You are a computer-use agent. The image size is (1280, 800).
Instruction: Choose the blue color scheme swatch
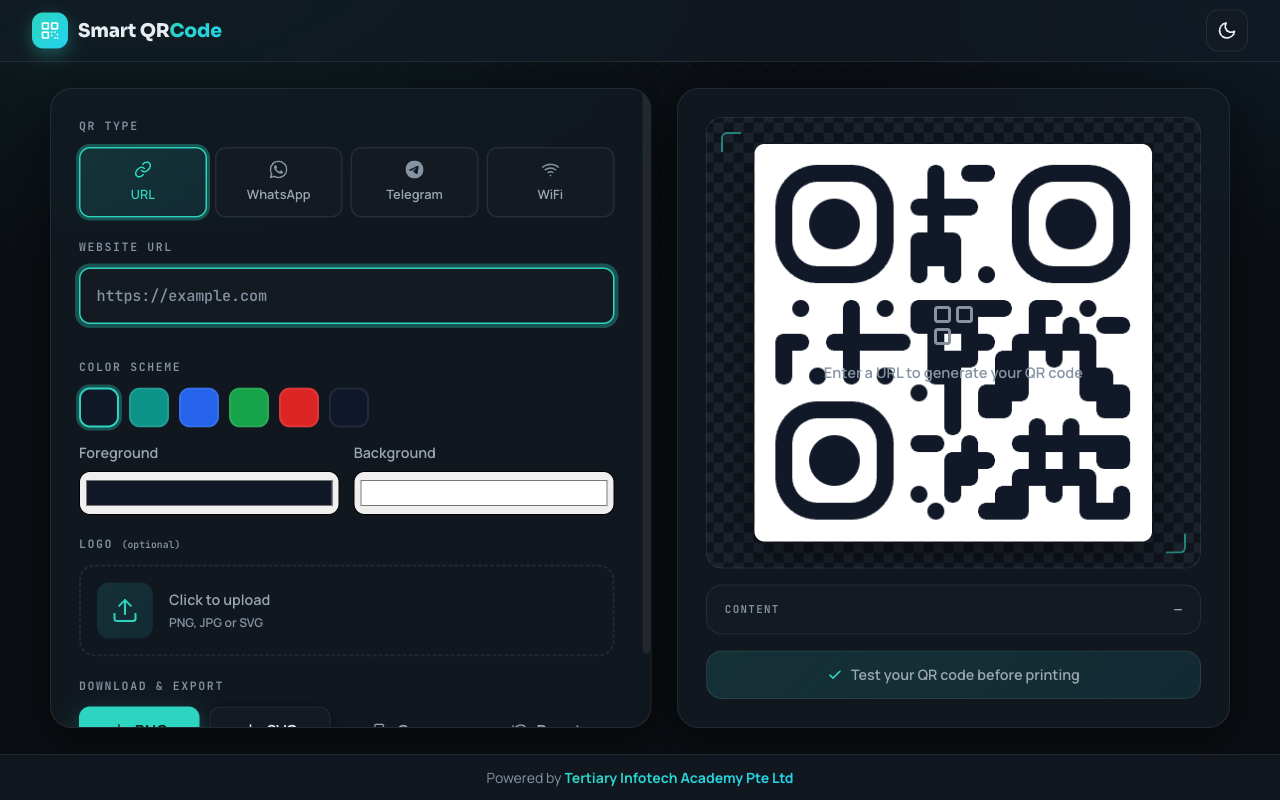point(199,407)
